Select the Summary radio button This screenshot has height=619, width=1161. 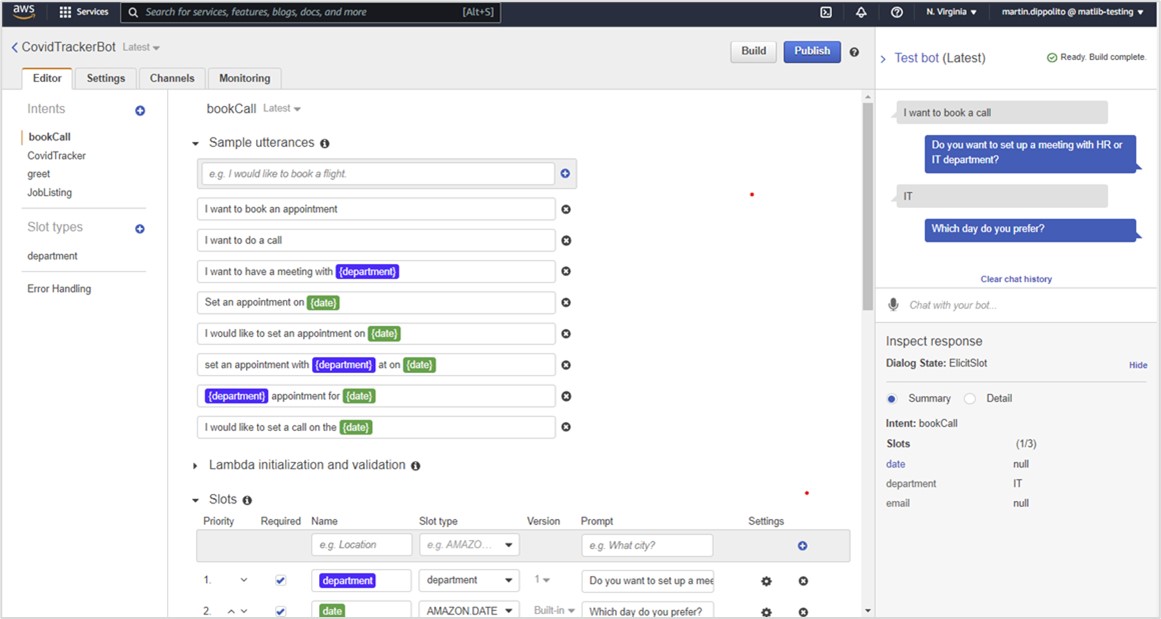point(892,398)
